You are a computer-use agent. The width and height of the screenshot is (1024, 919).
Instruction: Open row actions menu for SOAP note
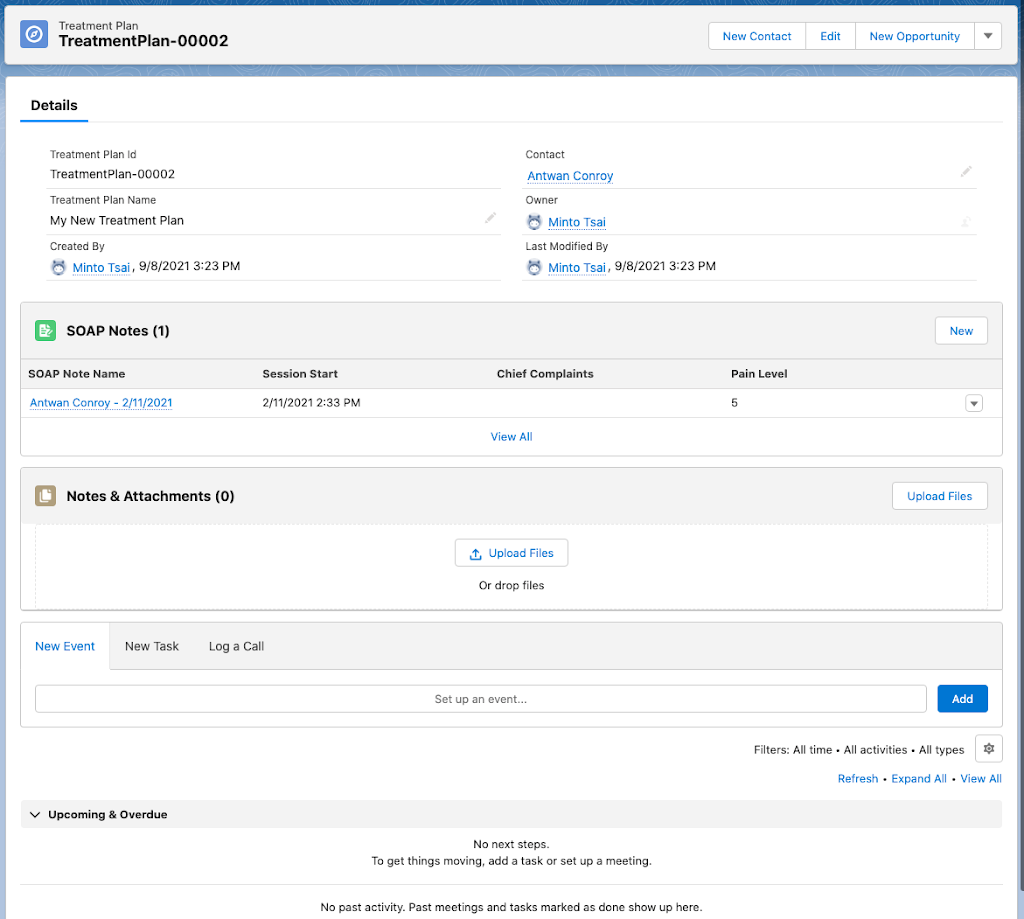[x=974, y=403]
